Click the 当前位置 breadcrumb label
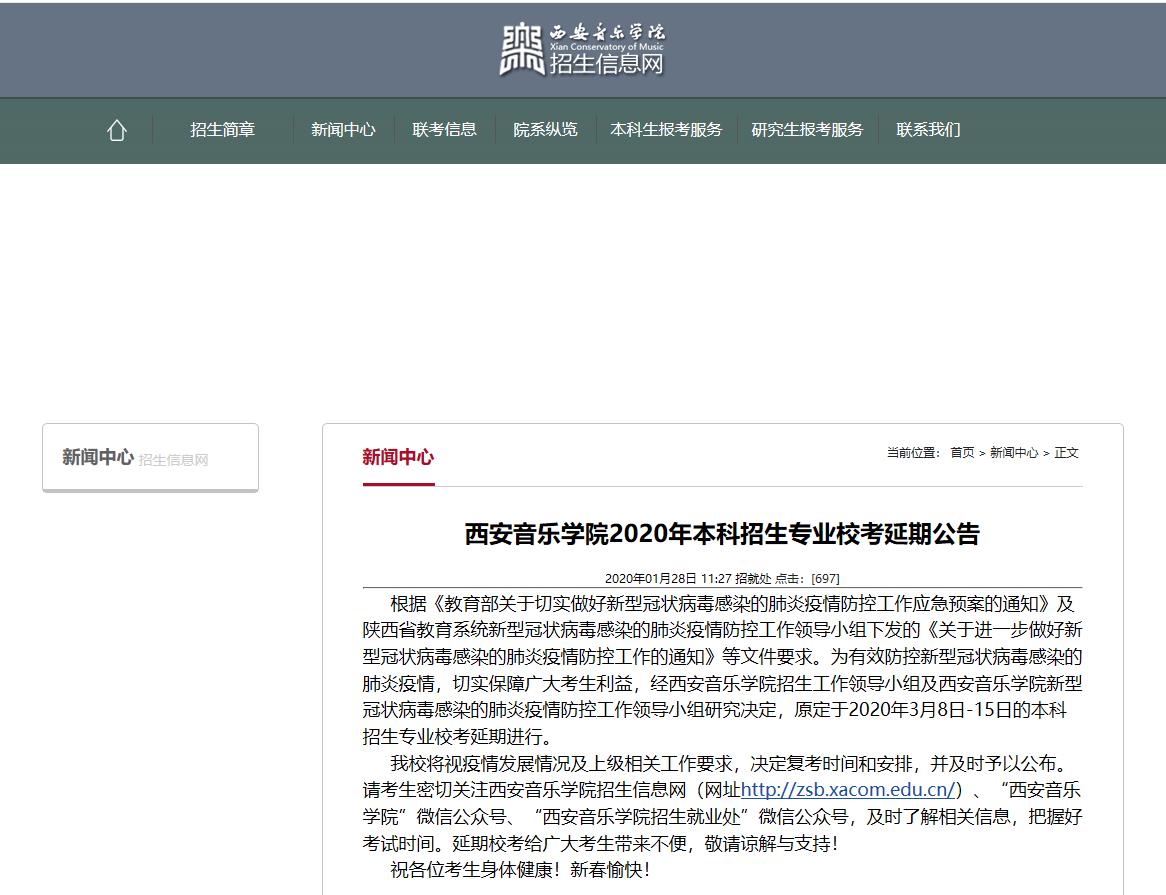Screen dimensions: 1166x895 click(x=913, y=453)
